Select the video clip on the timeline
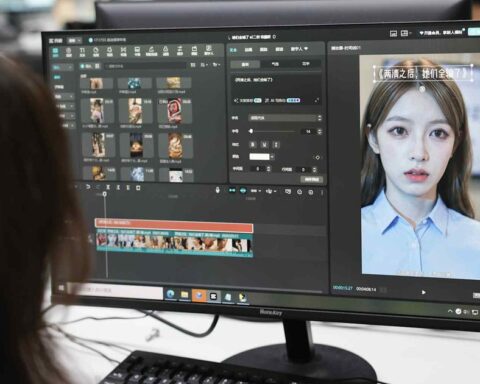Image resolution: width=480 pixels, height=384 pixels. coord(174,243)
